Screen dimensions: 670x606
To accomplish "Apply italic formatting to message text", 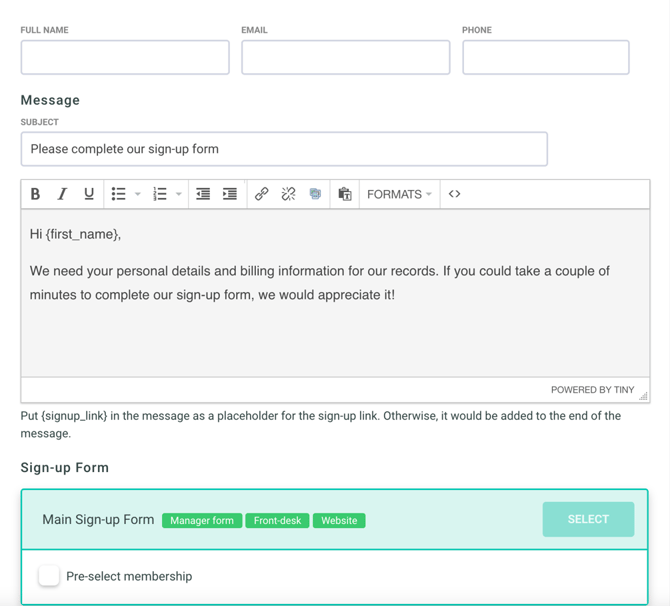I will [62, 194].
